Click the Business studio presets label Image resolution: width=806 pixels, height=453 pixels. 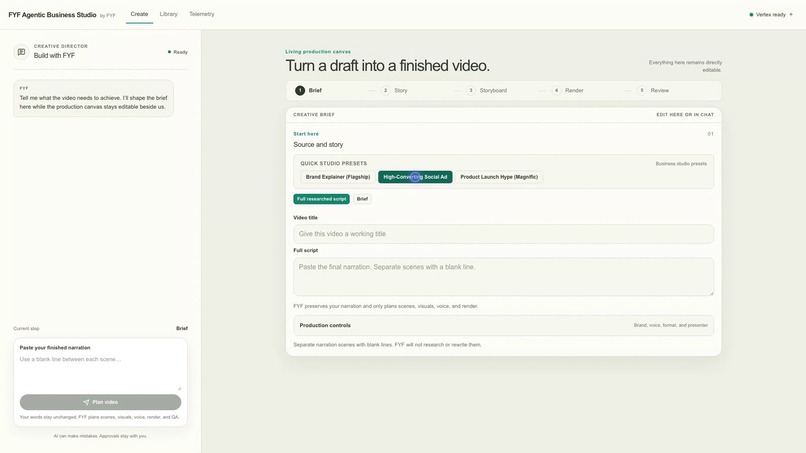[681, 164]
